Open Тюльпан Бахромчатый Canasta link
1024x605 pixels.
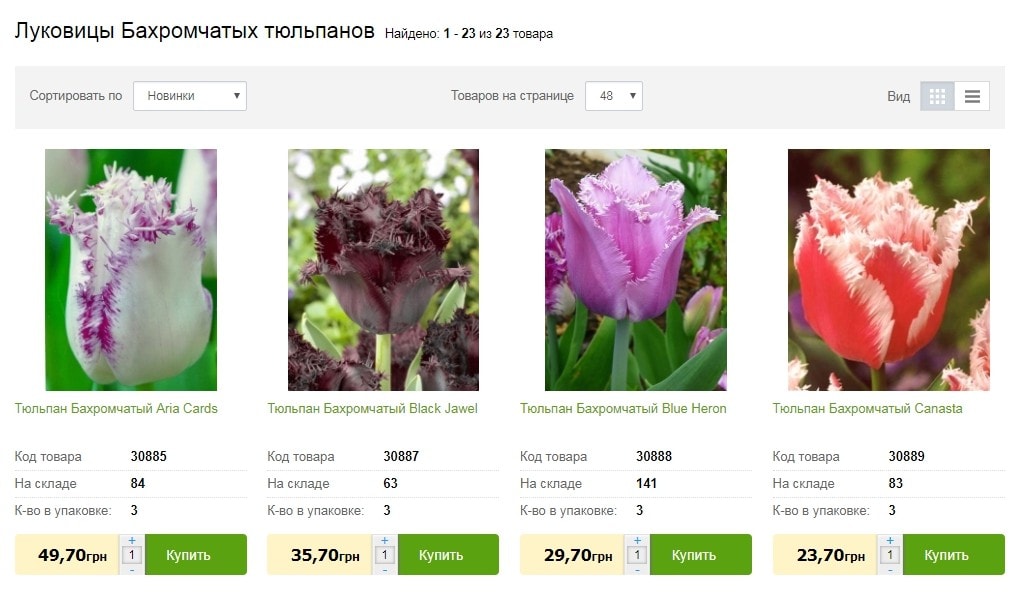tap(867, 408)
